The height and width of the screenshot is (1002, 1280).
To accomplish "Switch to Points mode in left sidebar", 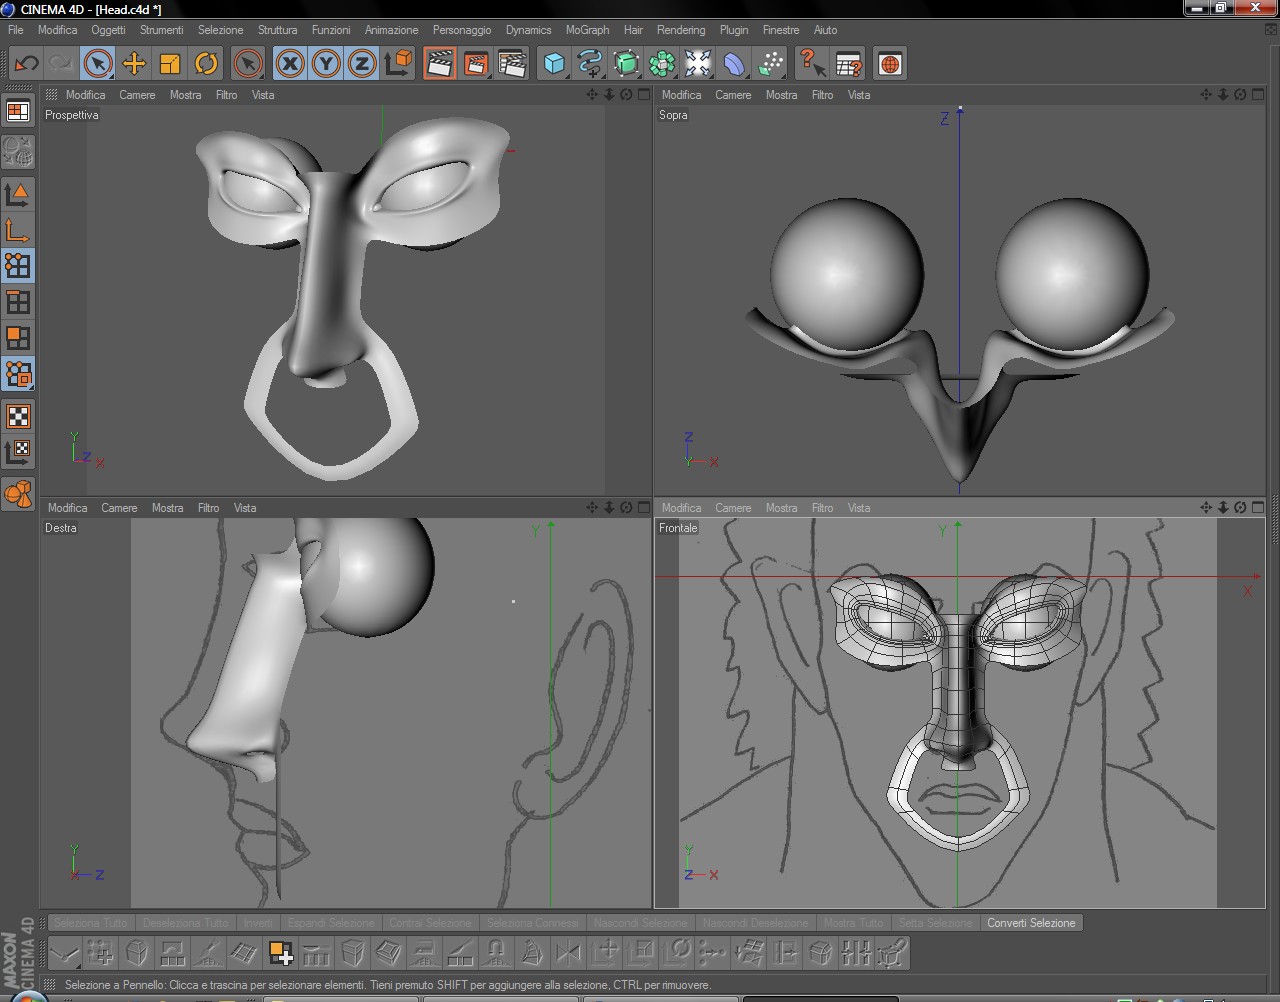I will coord(18,265).
